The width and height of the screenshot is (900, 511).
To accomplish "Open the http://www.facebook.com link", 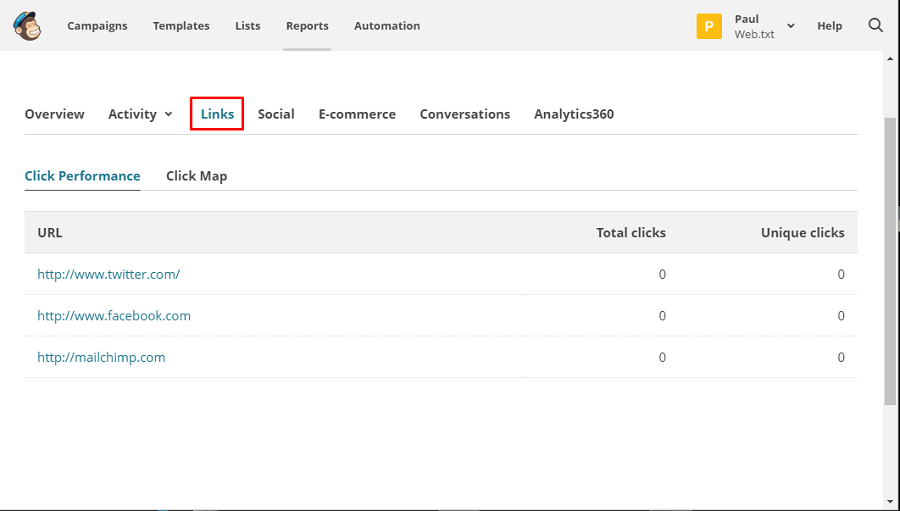I will pyautogui.click(x=114, y=316).
